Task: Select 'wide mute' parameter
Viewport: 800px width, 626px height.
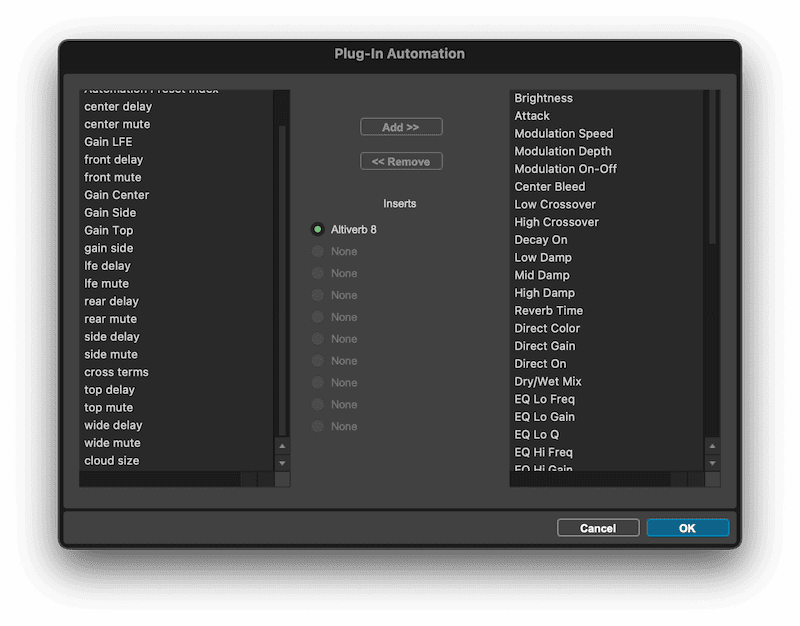Action: tap(112, 443)
